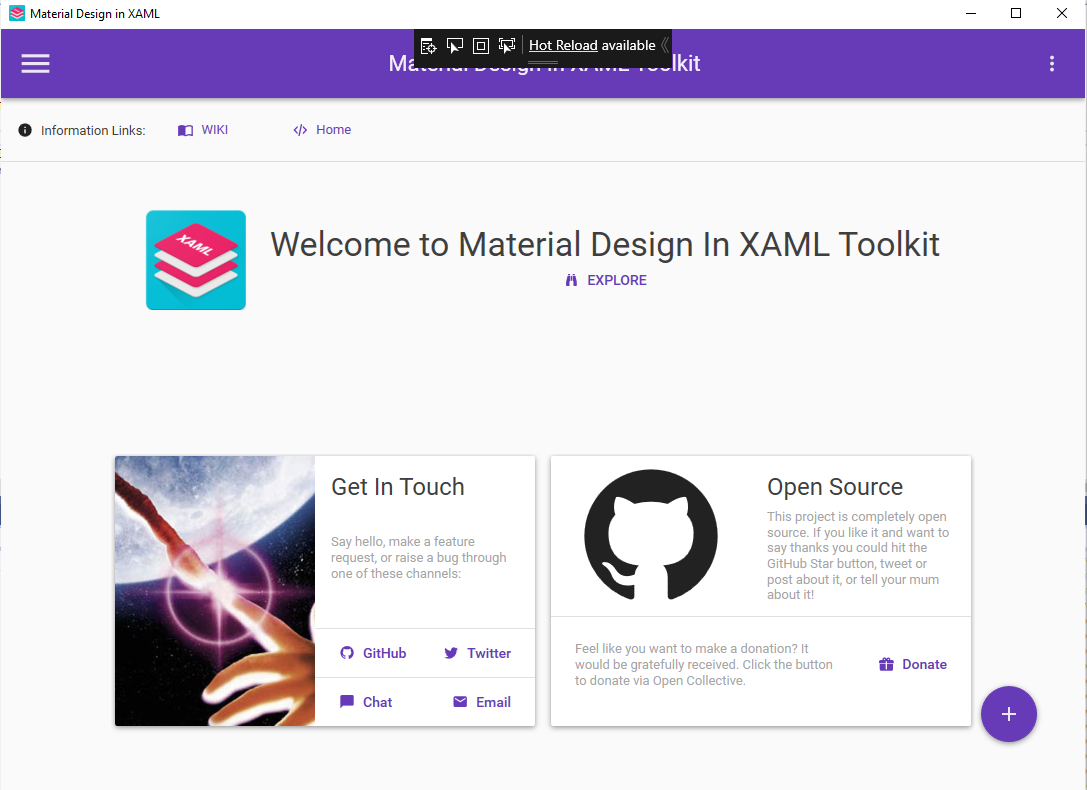Toggle display layout adorners debug icon
Image resolution: width=1087 pixels, height=790 pixels.
[480, 46]
